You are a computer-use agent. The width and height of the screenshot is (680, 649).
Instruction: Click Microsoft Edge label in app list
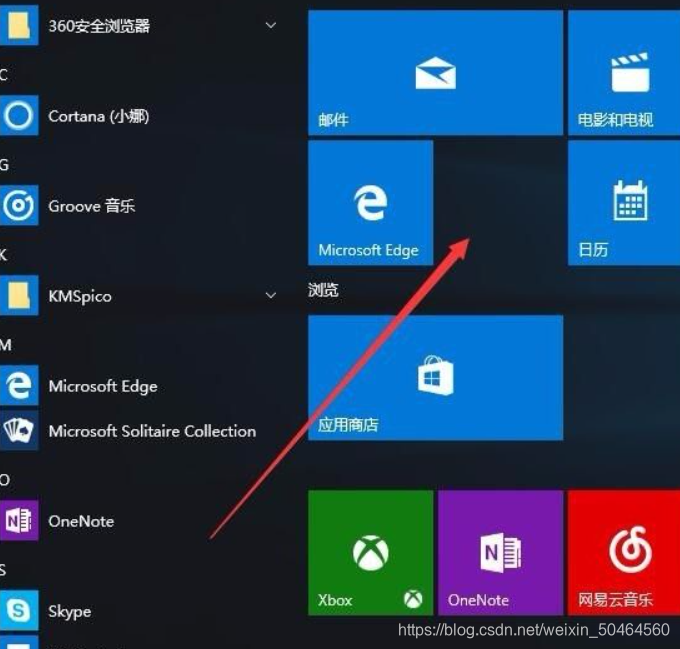pos(103,386)
